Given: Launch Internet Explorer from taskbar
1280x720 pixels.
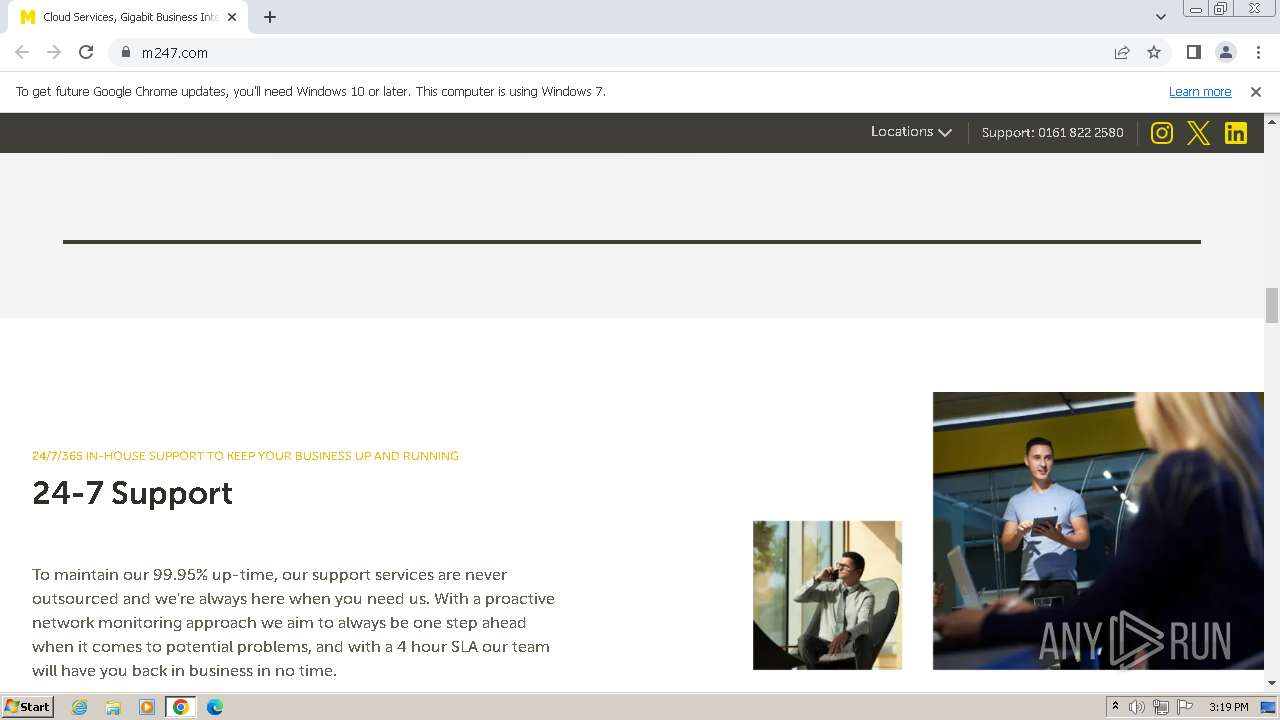Looking at the screenshot, I should click(79, 707).
